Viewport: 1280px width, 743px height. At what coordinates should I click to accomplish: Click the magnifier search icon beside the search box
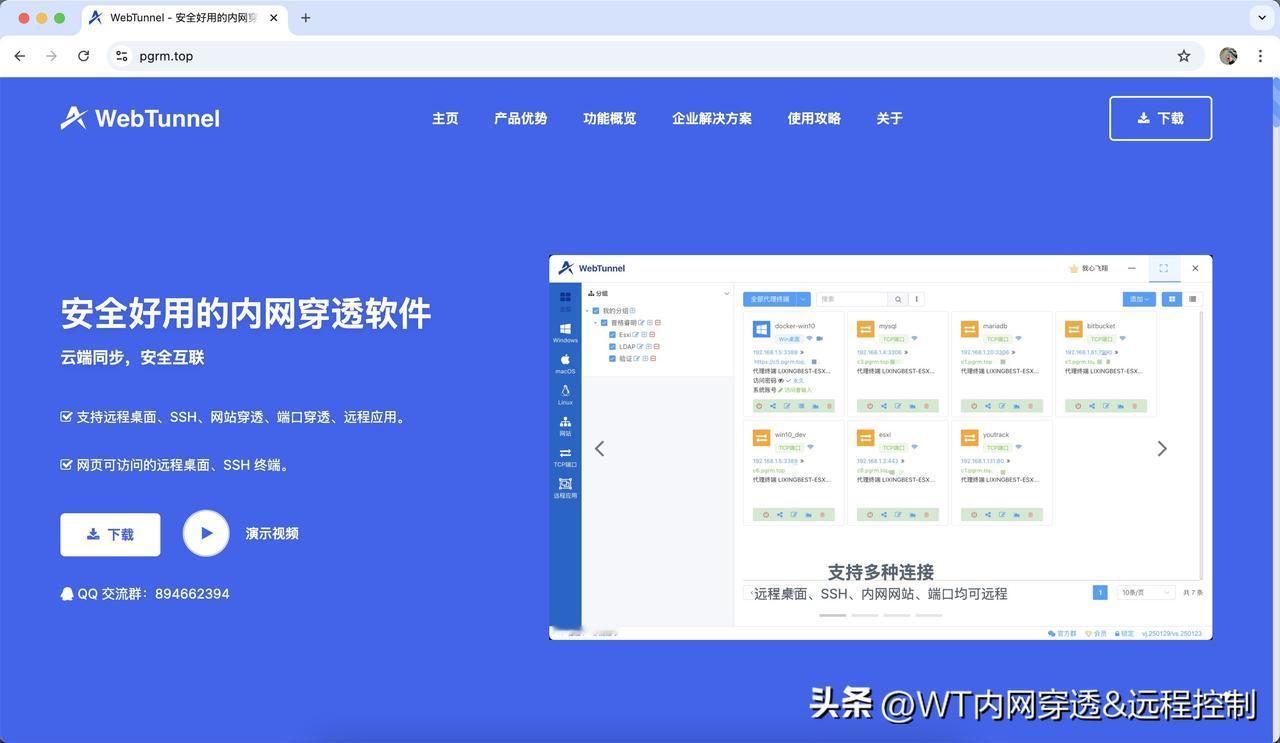point(898,299)
